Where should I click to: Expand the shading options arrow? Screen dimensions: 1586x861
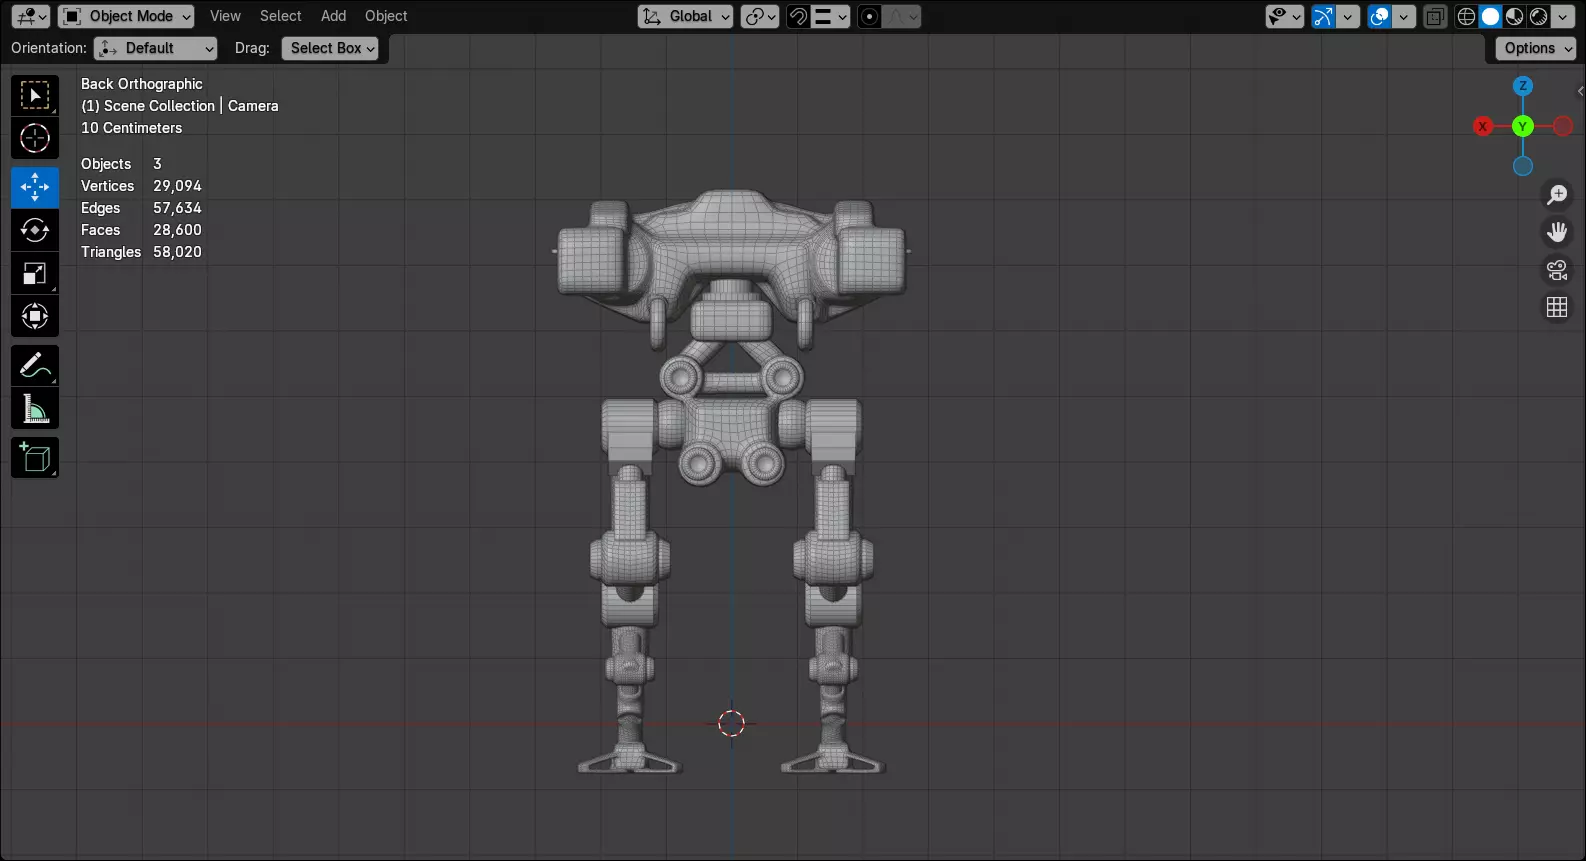[1562, 16]
